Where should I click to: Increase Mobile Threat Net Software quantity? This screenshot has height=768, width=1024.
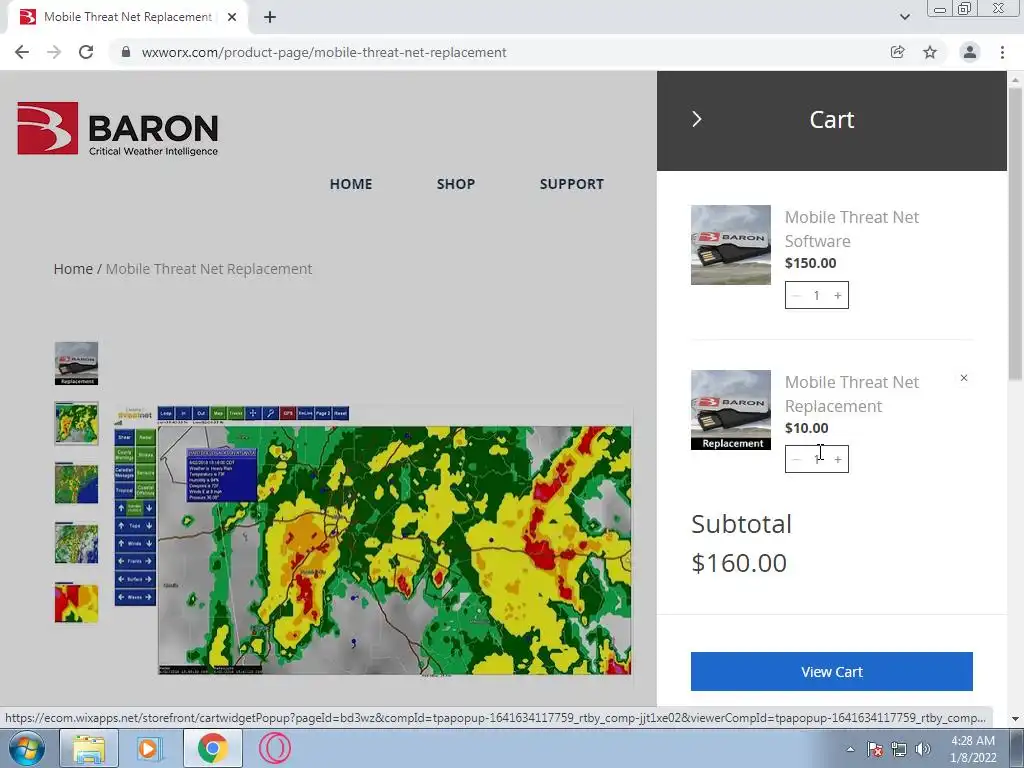pos(838,296)
